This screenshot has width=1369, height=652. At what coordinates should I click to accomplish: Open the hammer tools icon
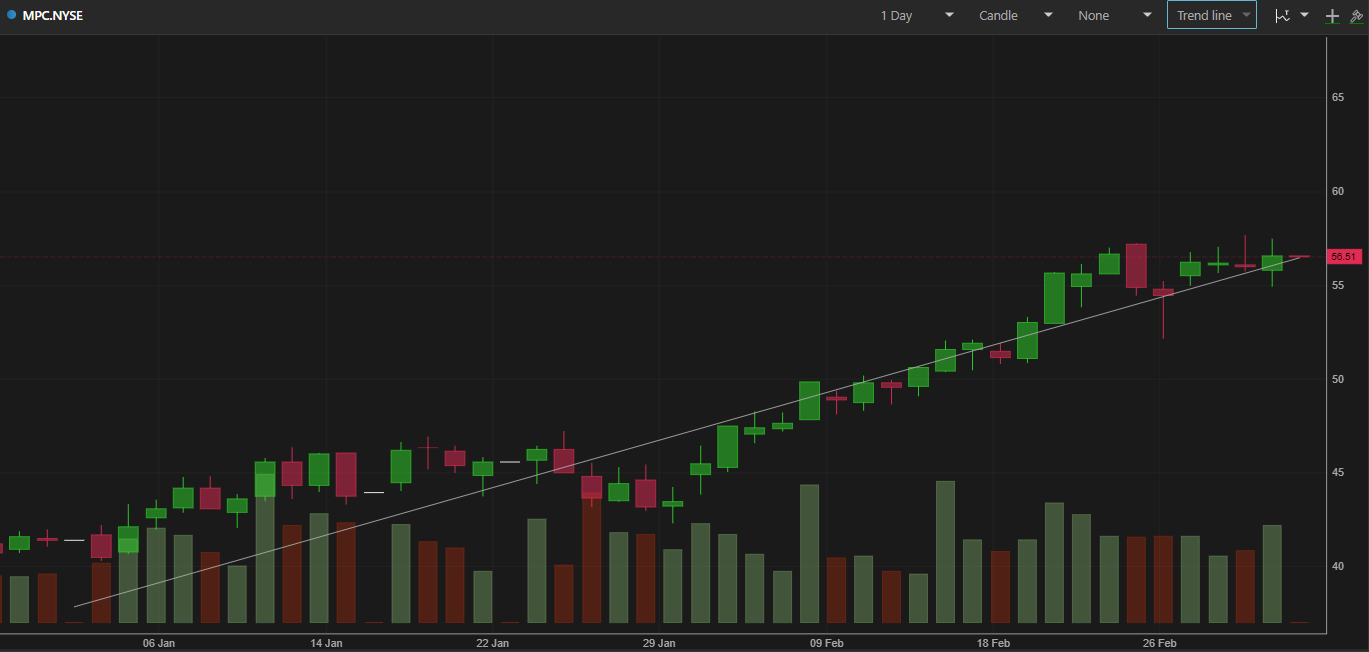click(1356, 16)
